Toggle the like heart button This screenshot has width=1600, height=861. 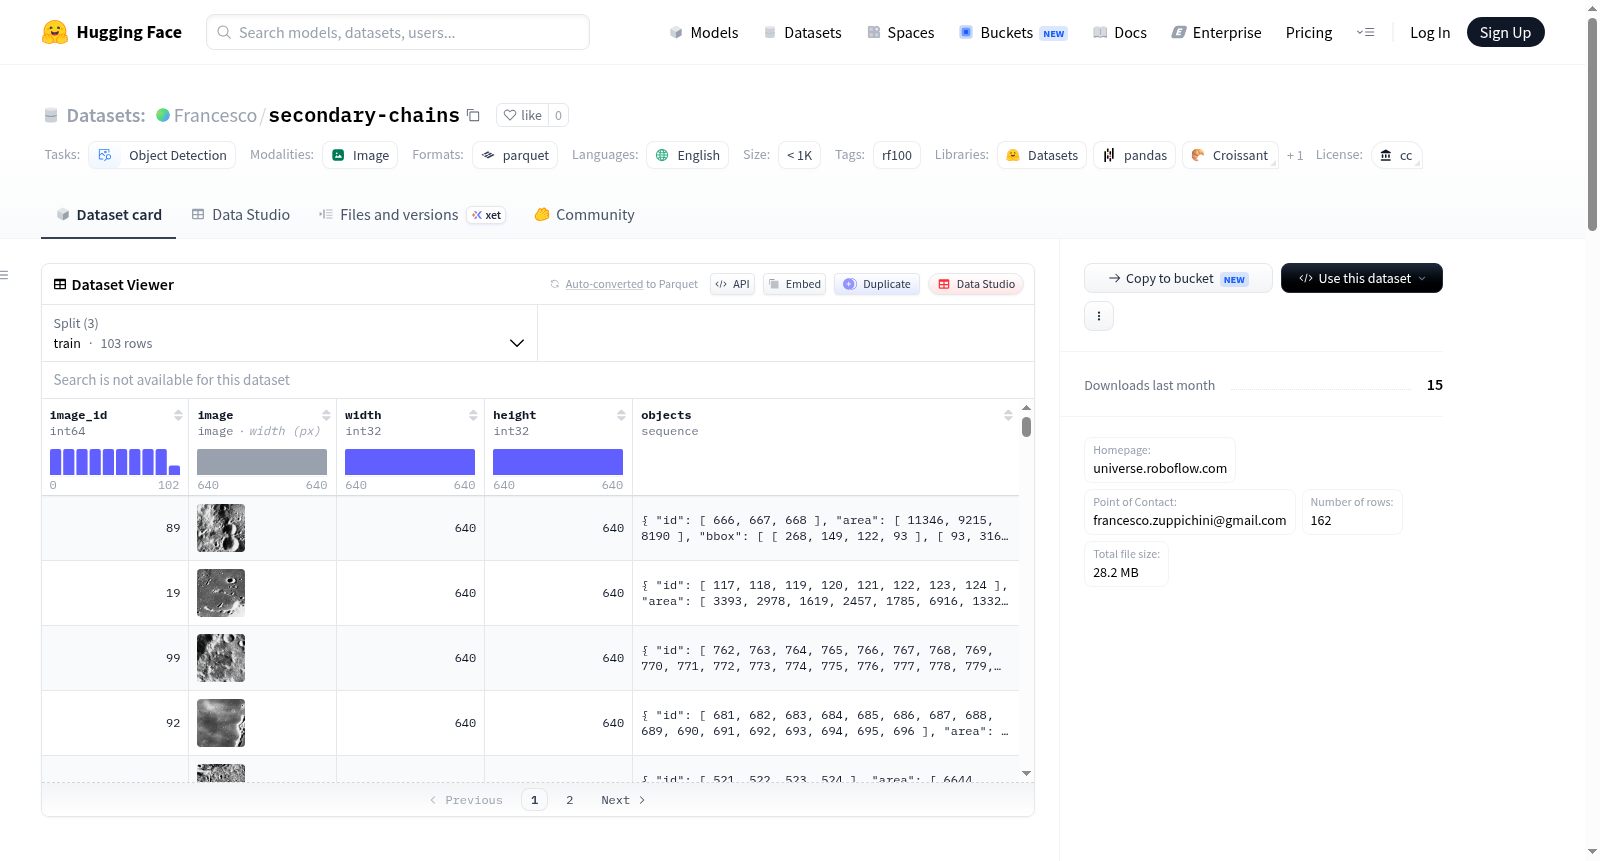click(x=523, y=115)
